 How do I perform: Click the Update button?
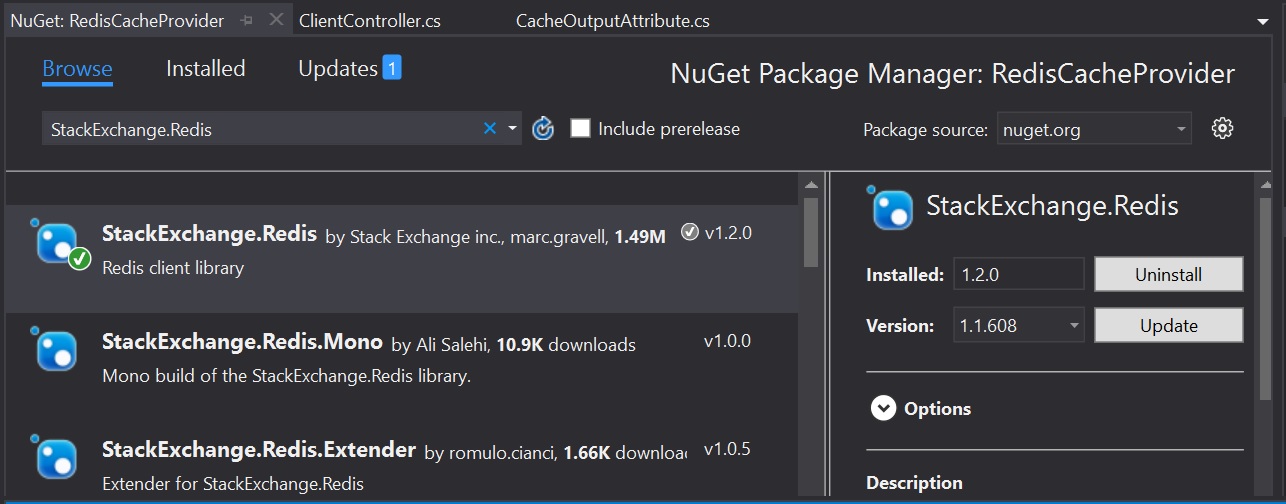point(1169,325)
